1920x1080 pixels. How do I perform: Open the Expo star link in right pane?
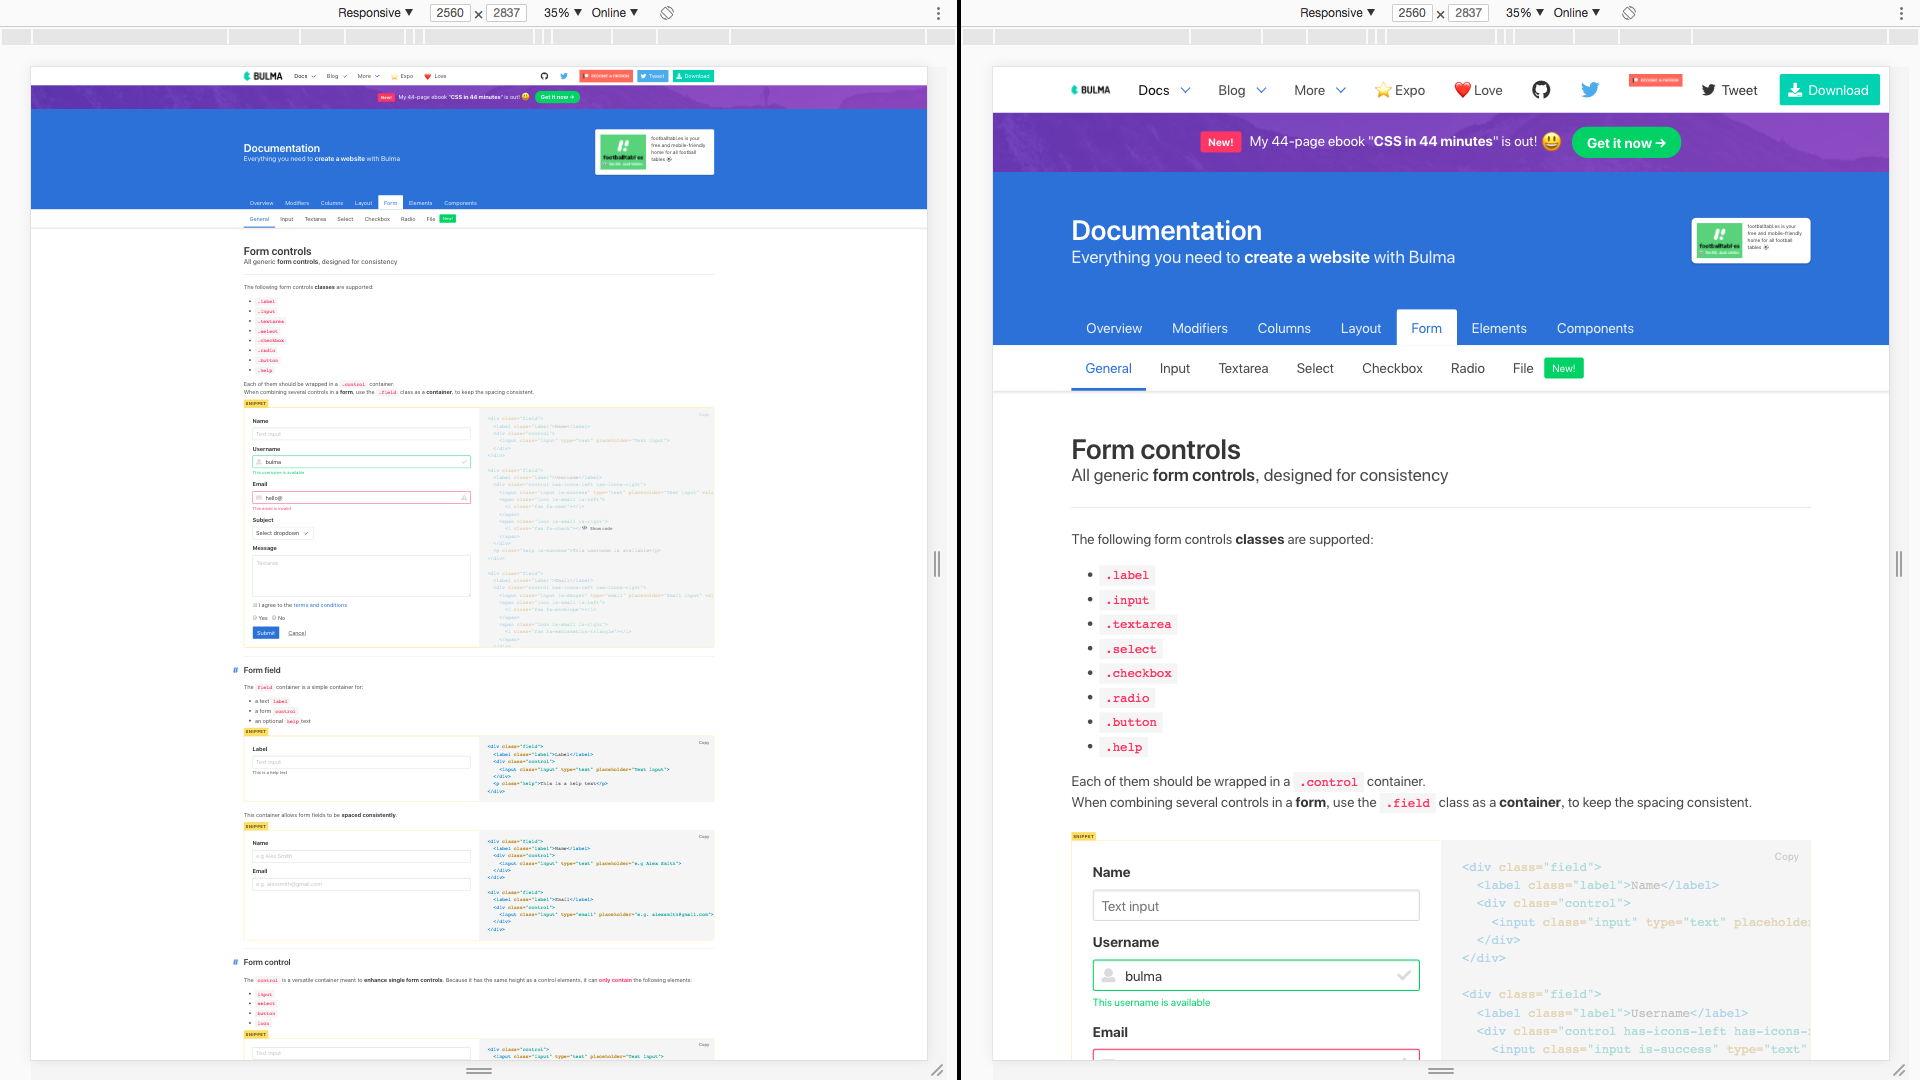coord(1399,90)
